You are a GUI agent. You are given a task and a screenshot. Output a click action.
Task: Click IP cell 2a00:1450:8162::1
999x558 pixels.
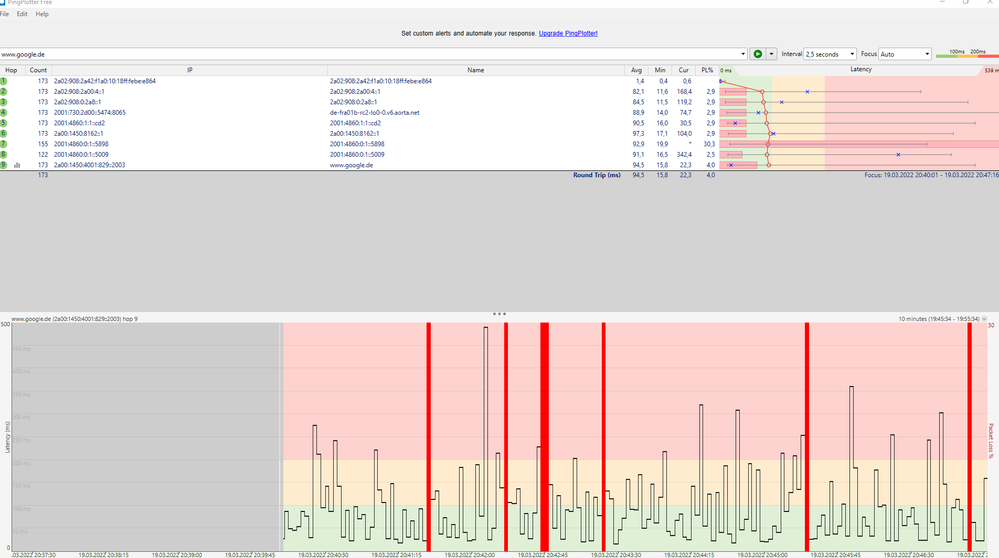(x=78, y=134)
